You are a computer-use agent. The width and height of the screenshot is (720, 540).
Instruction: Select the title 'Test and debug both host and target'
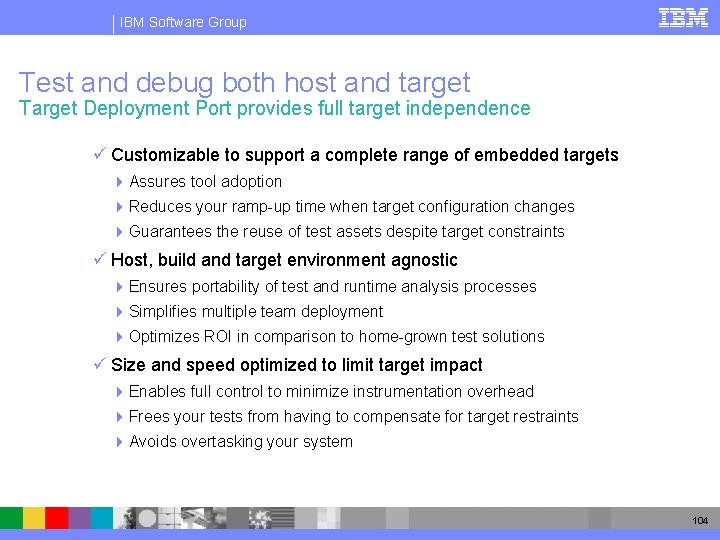(x=244, y=83)
